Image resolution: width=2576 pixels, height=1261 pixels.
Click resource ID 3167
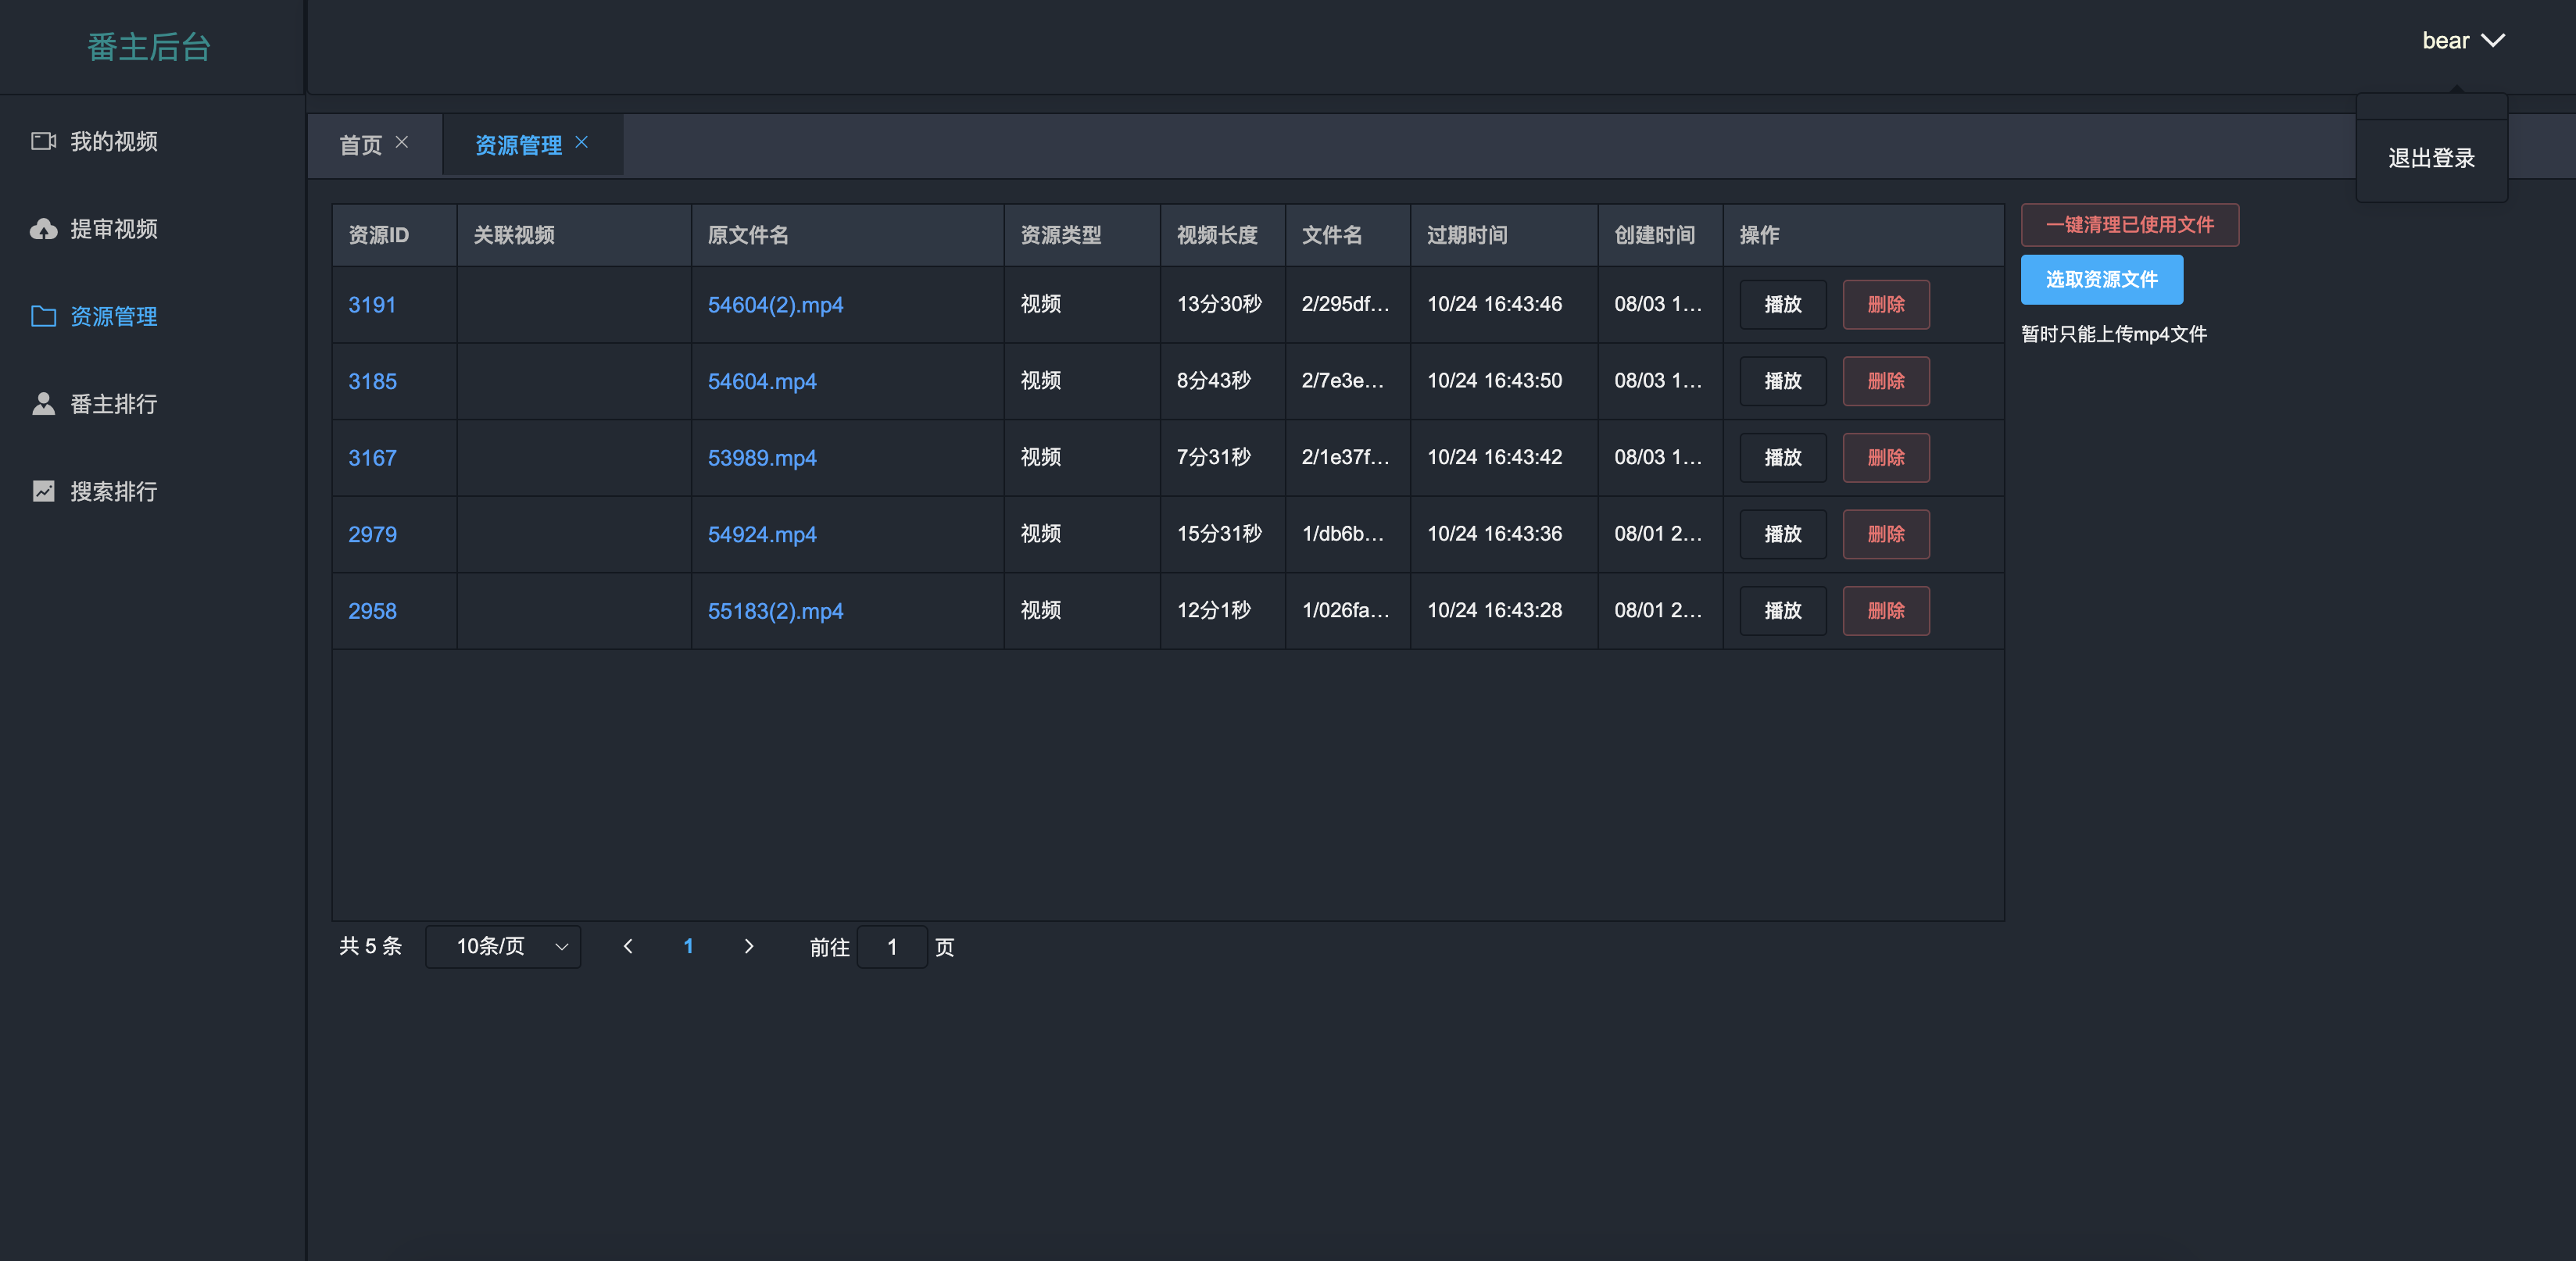372,458
